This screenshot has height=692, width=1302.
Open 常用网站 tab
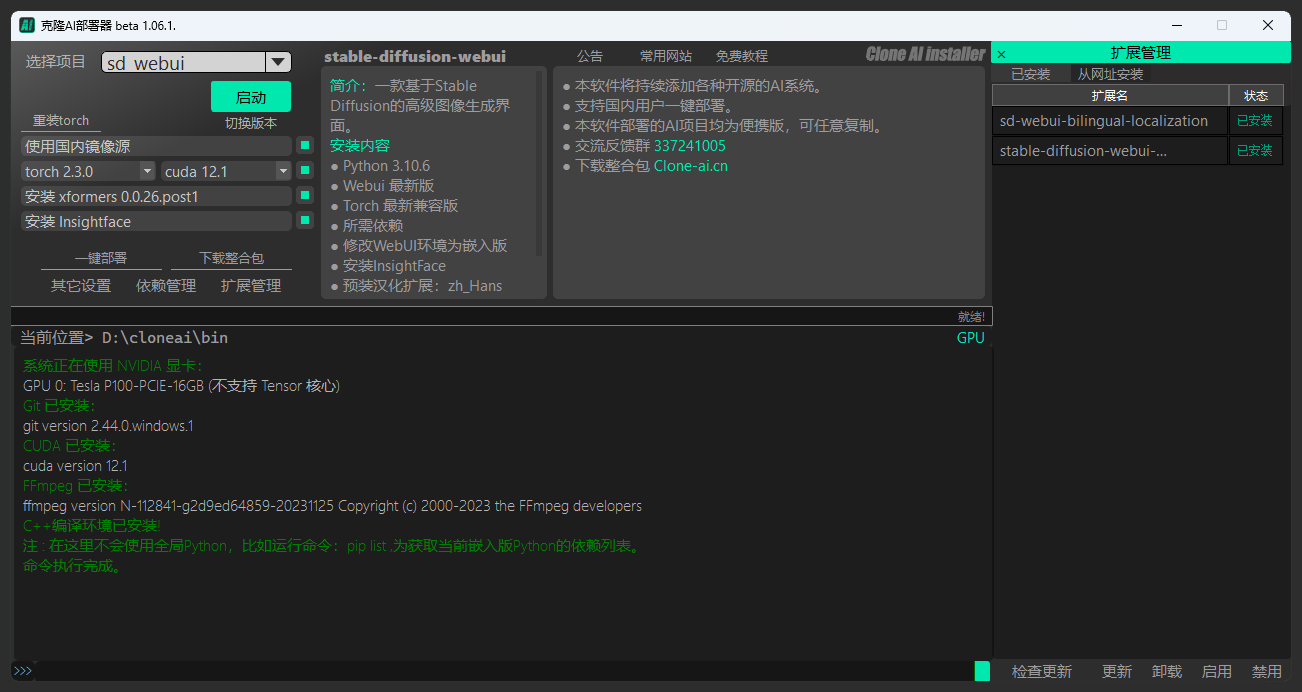click(666, 56)
